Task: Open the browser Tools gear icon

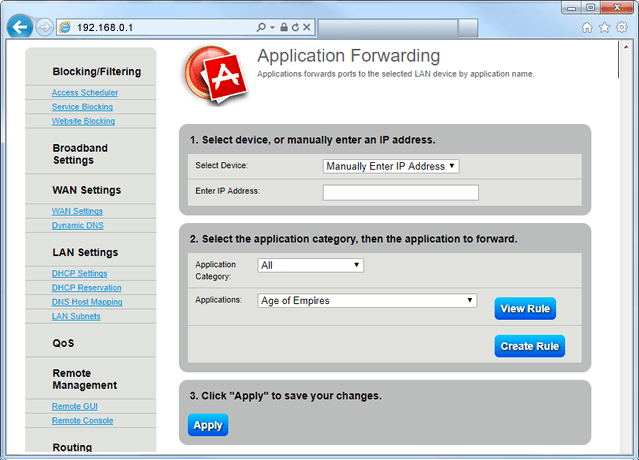Action: pos(621,27)
